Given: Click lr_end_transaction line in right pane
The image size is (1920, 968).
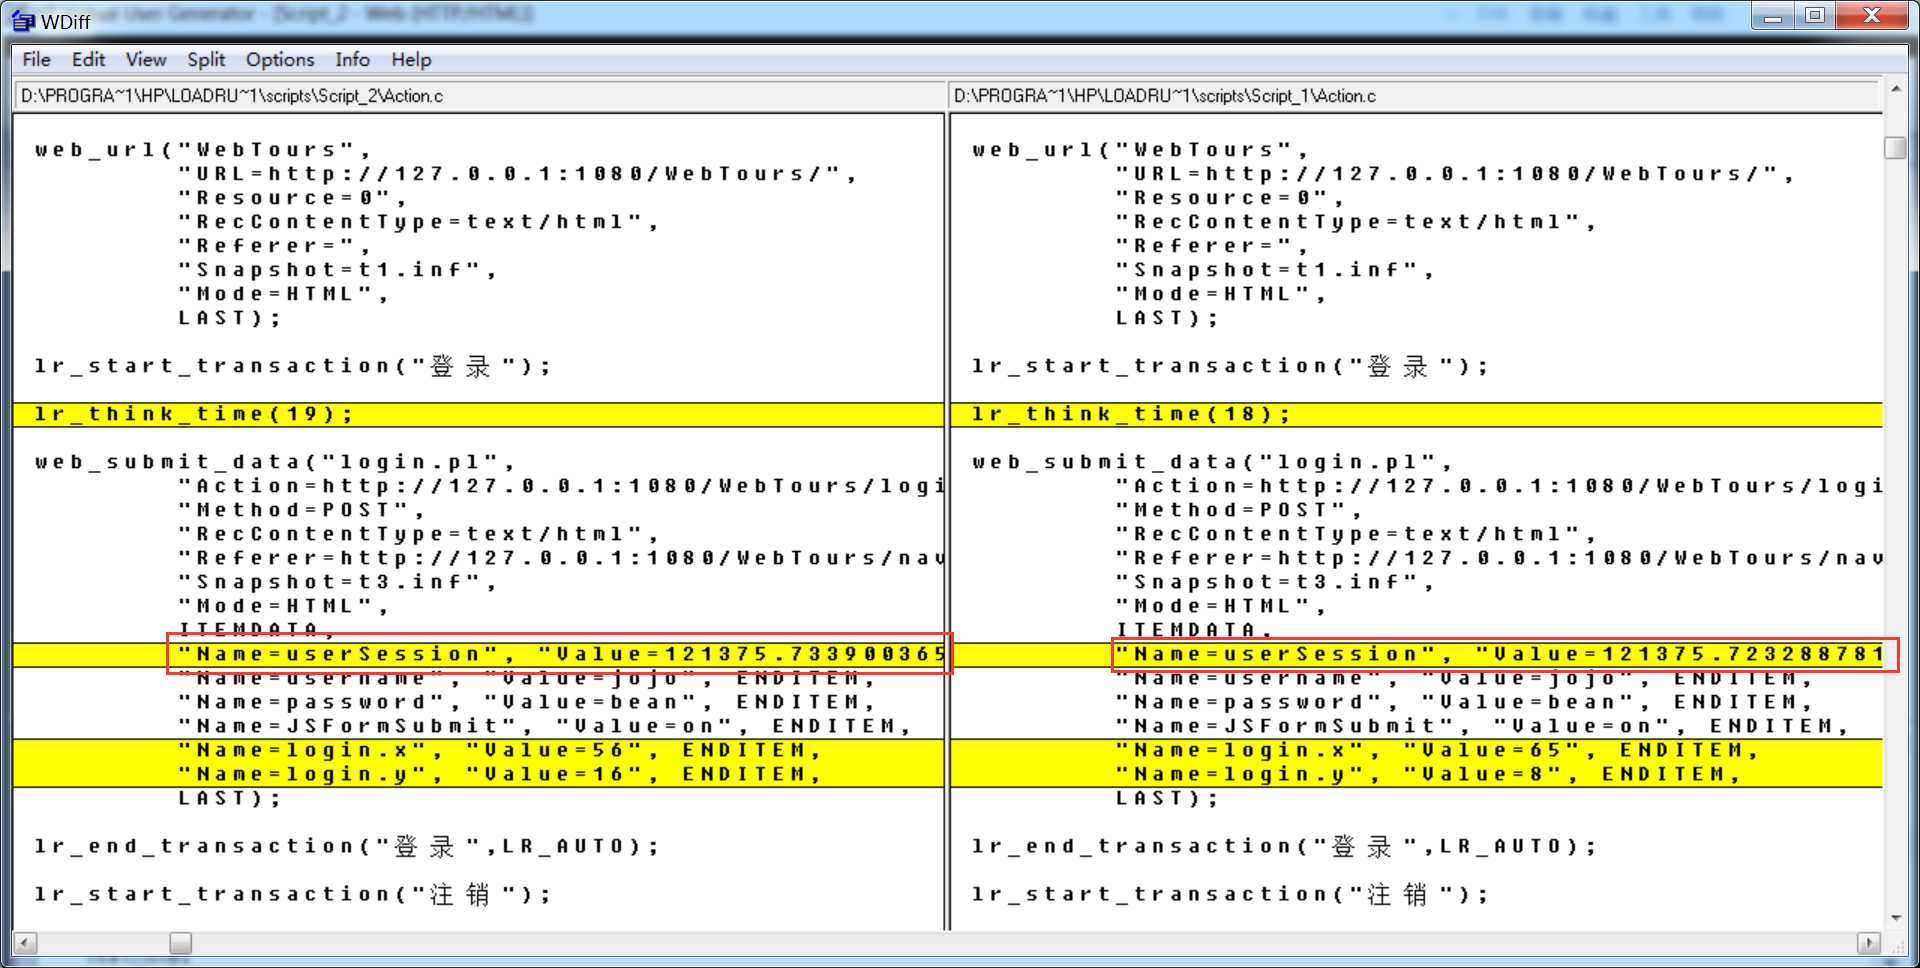Looking at the screenshot, I should pyautogui.click(x=1284, y=846).
